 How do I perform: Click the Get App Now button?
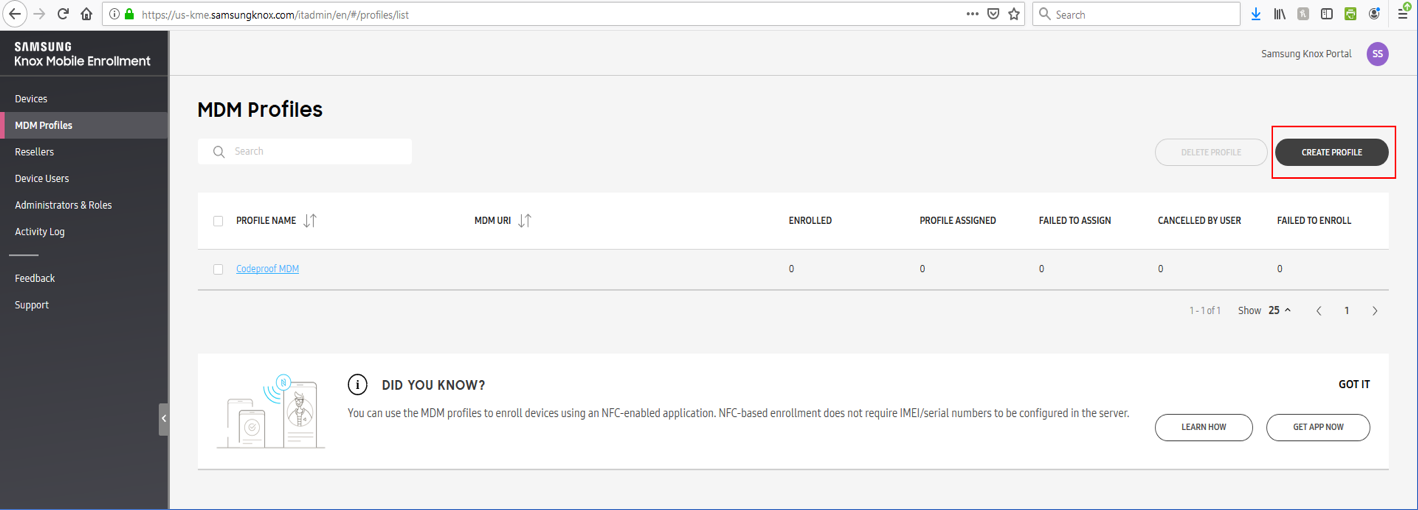[x=1318, y=427]
